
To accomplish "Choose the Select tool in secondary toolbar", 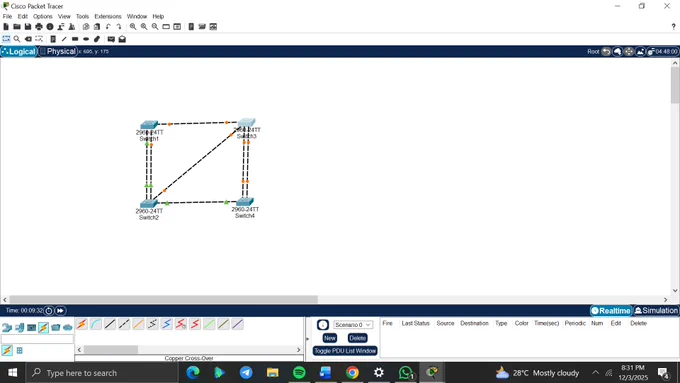I will 6,39.
